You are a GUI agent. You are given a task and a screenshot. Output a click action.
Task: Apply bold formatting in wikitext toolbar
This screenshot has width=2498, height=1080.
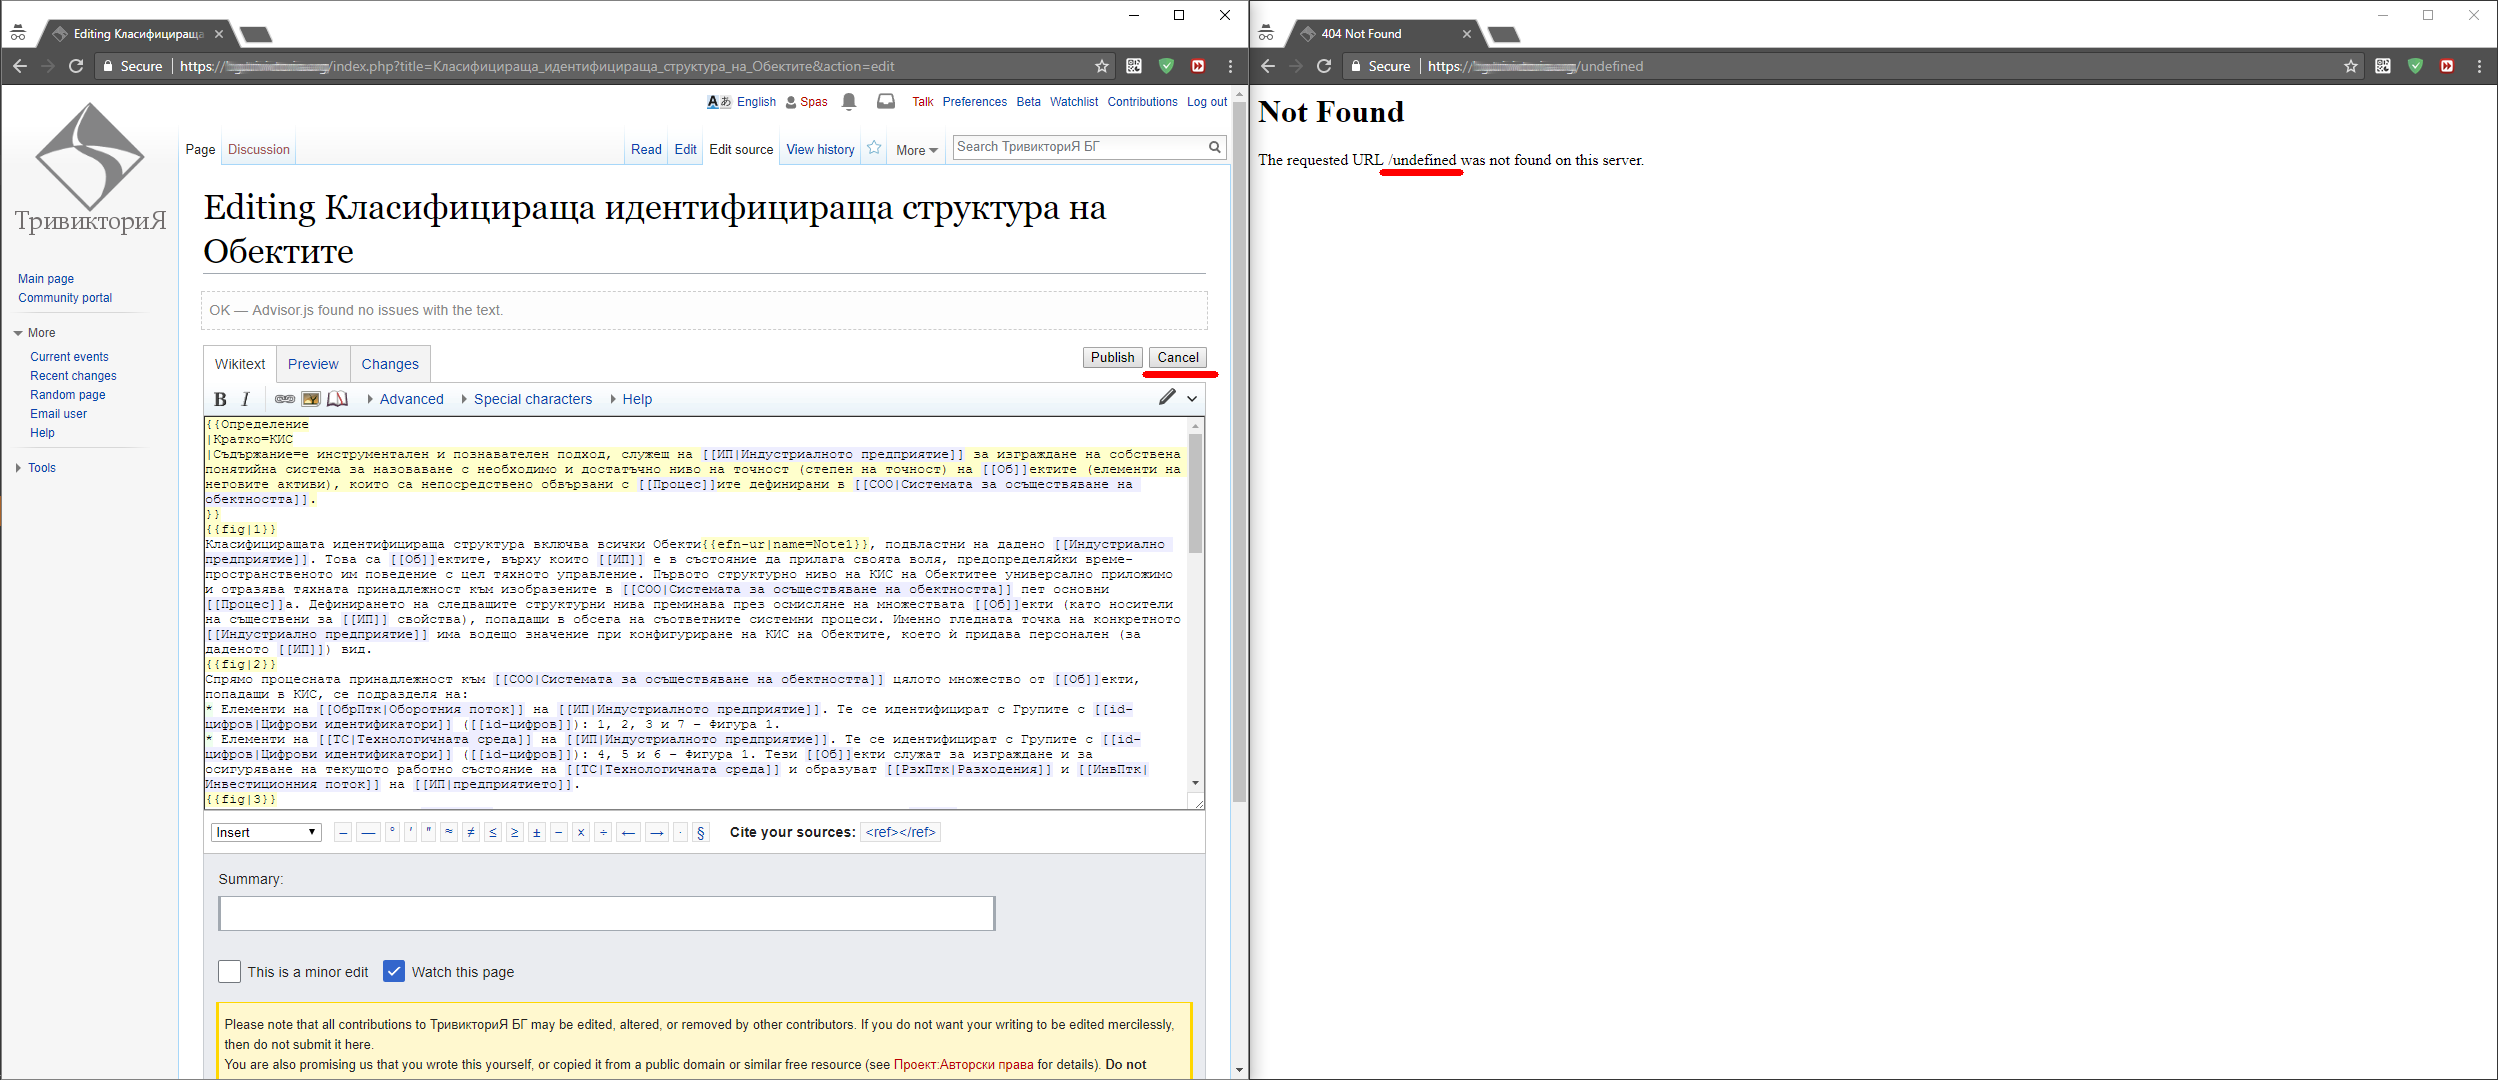click(221, 399)
